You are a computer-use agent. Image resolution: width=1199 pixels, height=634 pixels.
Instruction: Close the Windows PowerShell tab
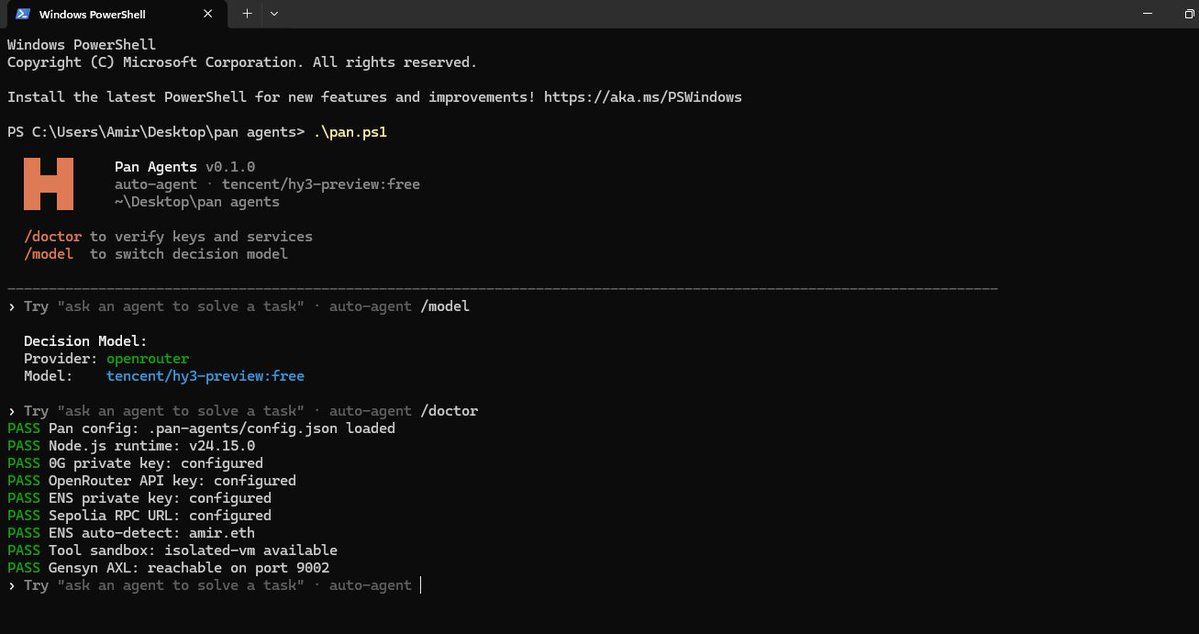[207, 14]
